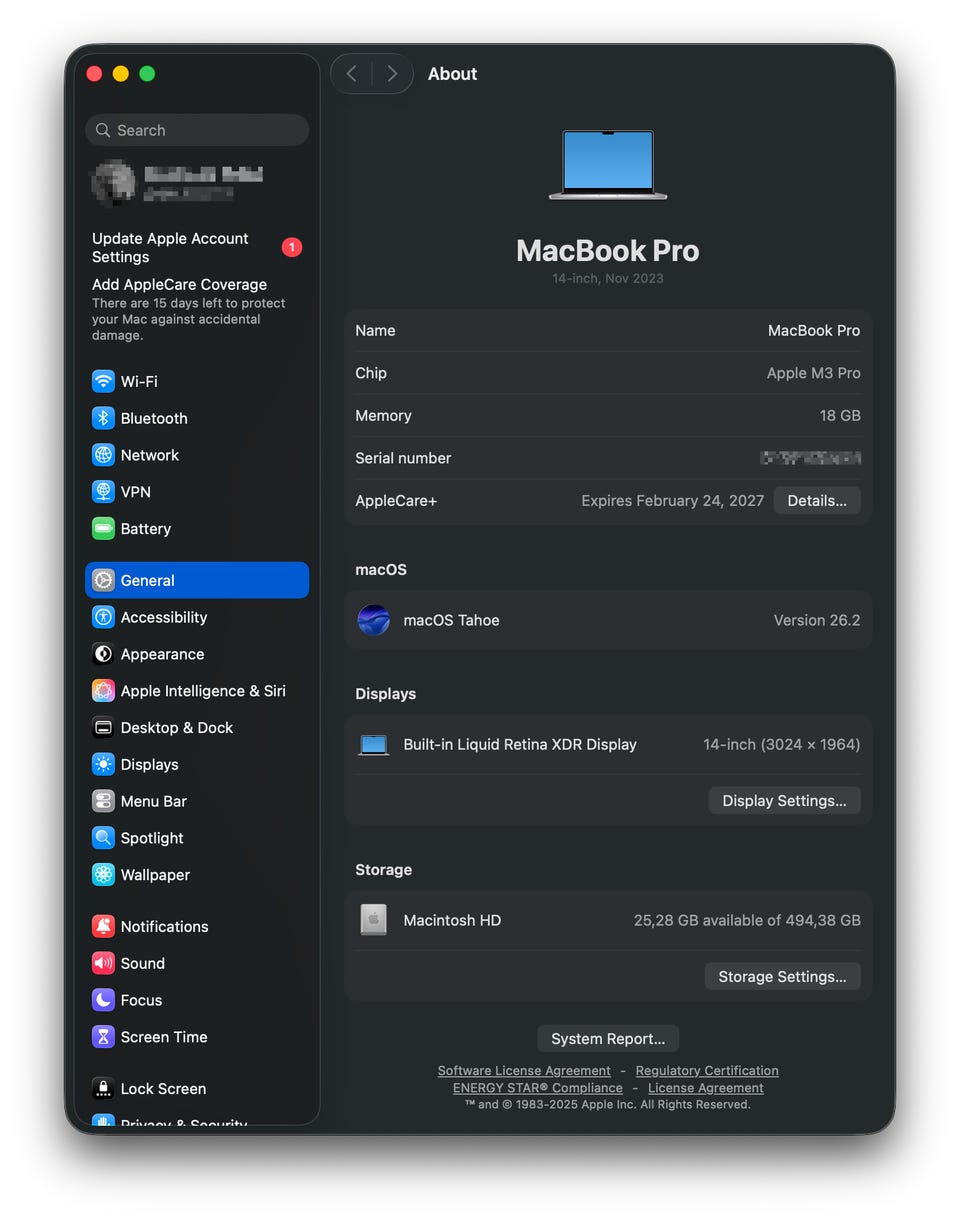Click the Macintosh HD drive icon
This screenshot has height=1220, width=960.
(373, 920)
